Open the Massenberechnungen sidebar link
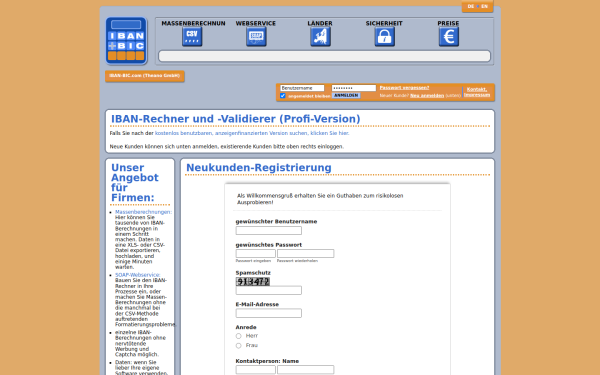 pyautogui.click(x=143, y=212)
